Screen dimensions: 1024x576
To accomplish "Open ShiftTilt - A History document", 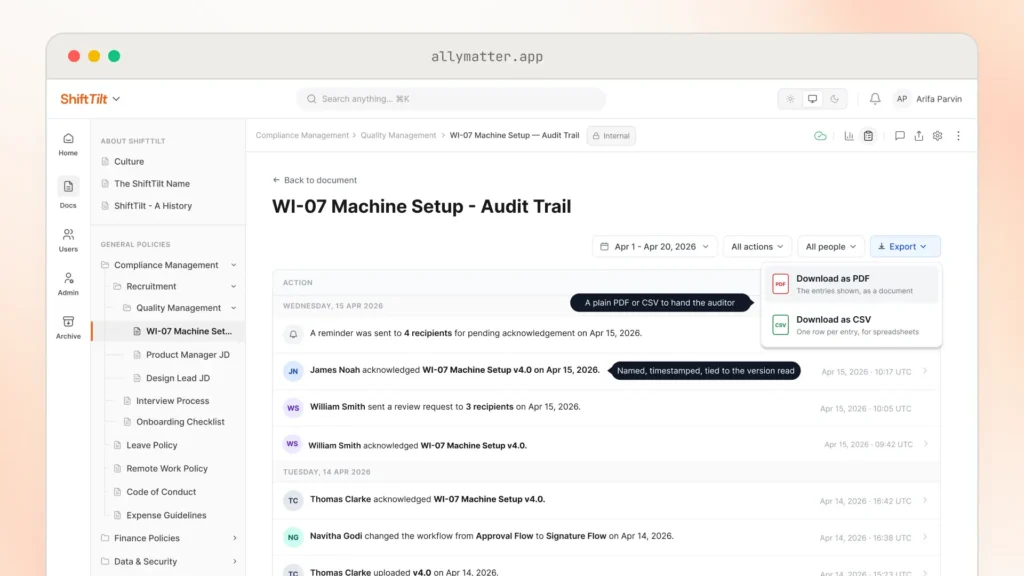I will click(153, 206).
